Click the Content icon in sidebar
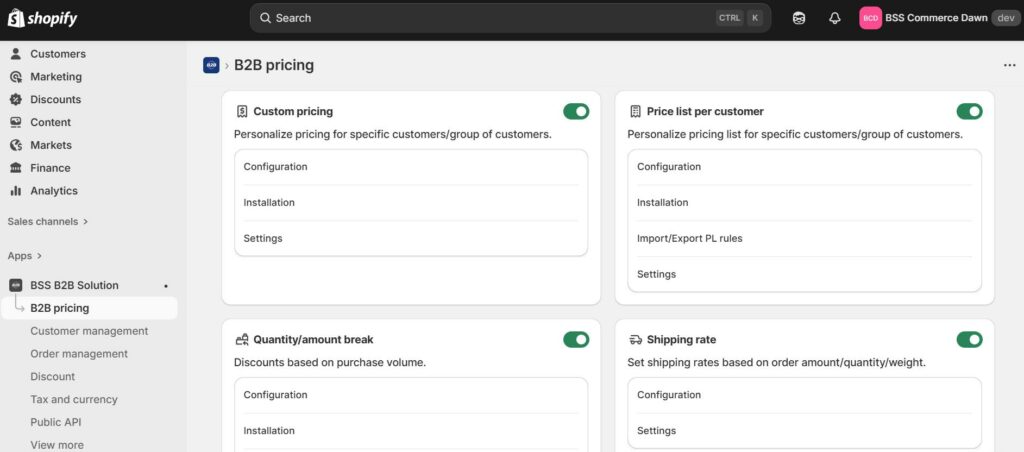The height and width of the screenshot is (452, 1024). pyautogui.click(x=16, y=122)
